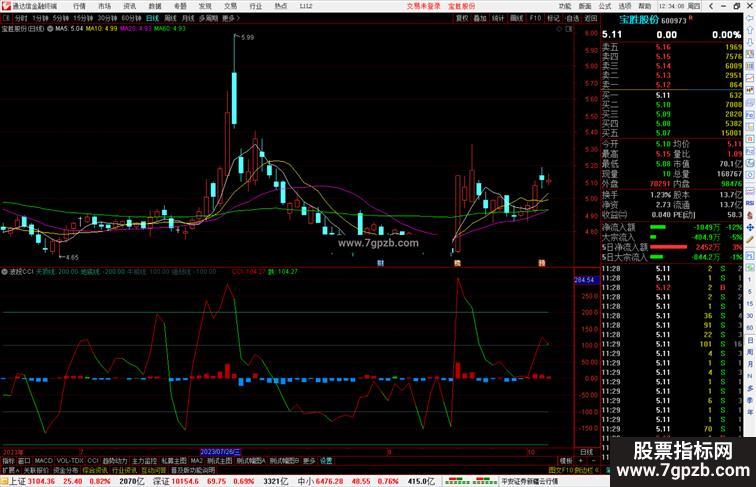
Task: Open the 公式 menu
Action: click(605, 6)
